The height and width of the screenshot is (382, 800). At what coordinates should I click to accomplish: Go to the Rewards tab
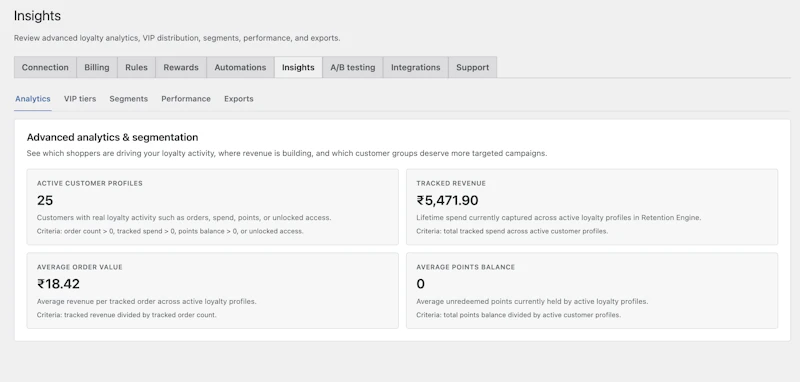[181, 67]
